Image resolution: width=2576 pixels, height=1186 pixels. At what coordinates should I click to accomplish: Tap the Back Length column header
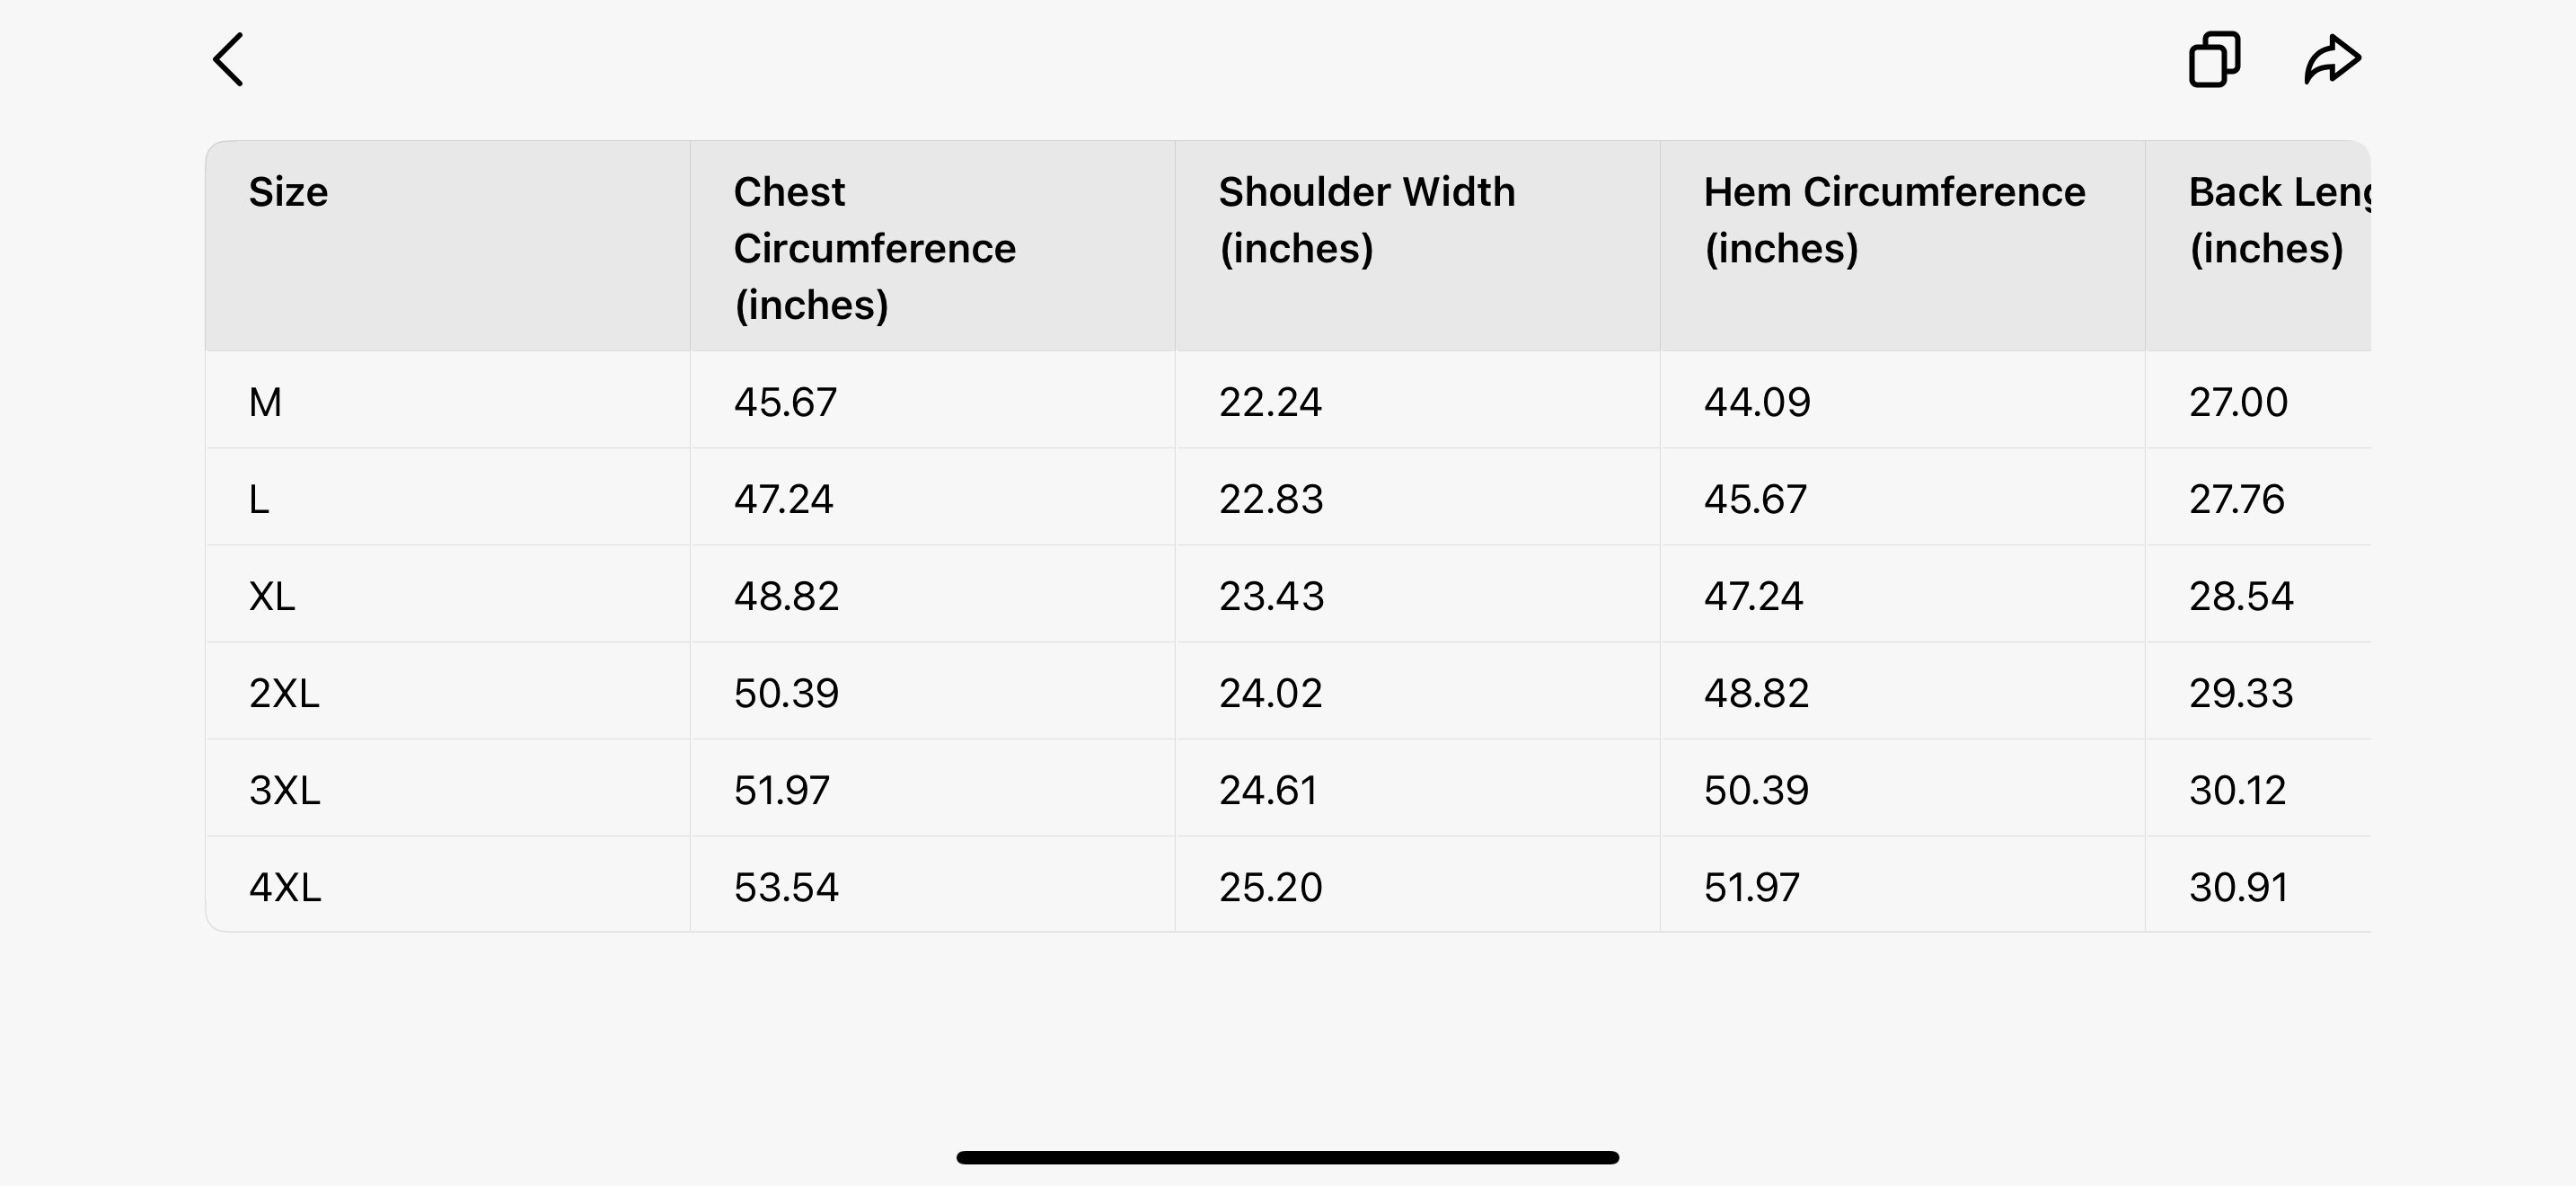2278,220
